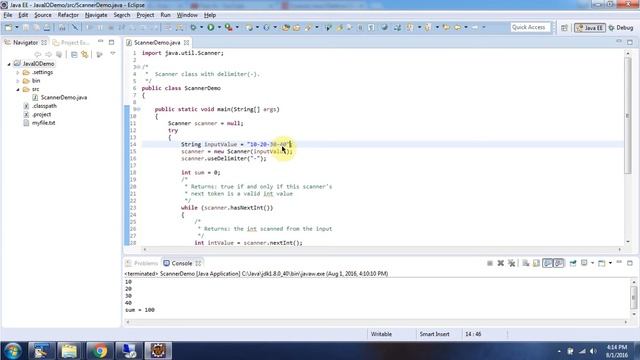Click Clear Console icon

point(525,263)
